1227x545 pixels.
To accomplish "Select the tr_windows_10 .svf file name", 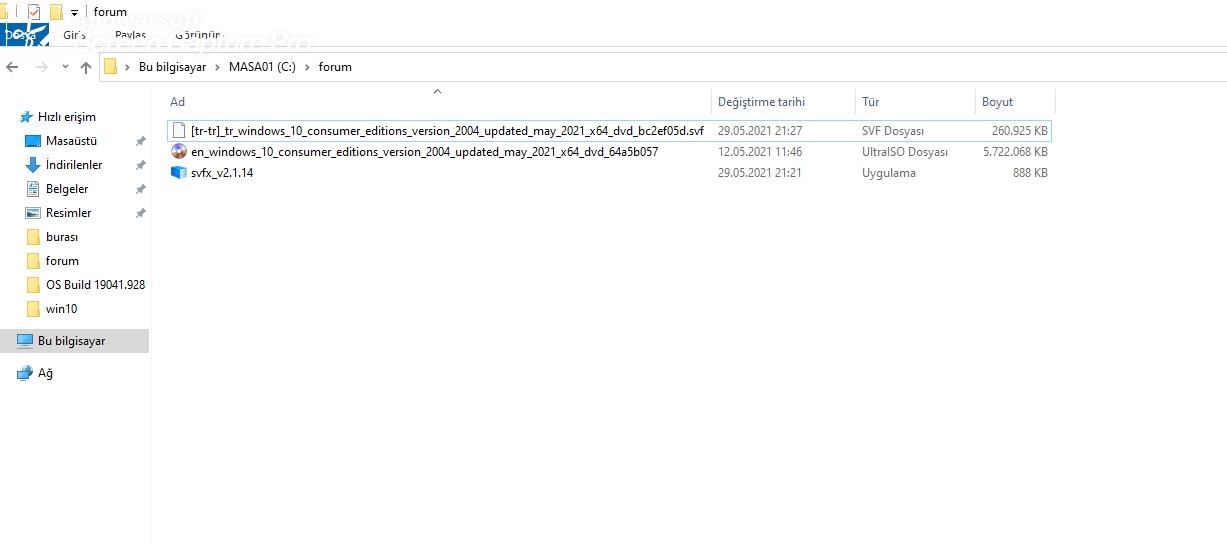I will pos(447,131).
